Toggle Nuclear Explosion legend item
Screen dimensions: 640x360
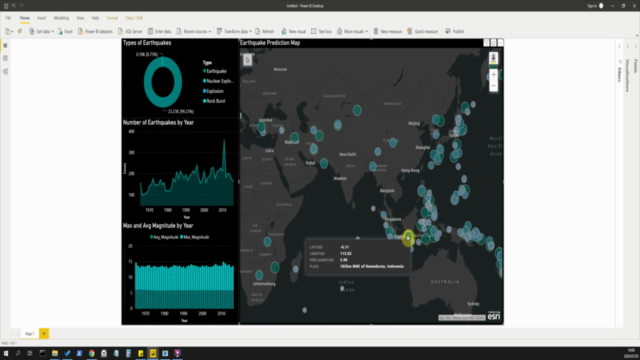pos(218,81)
